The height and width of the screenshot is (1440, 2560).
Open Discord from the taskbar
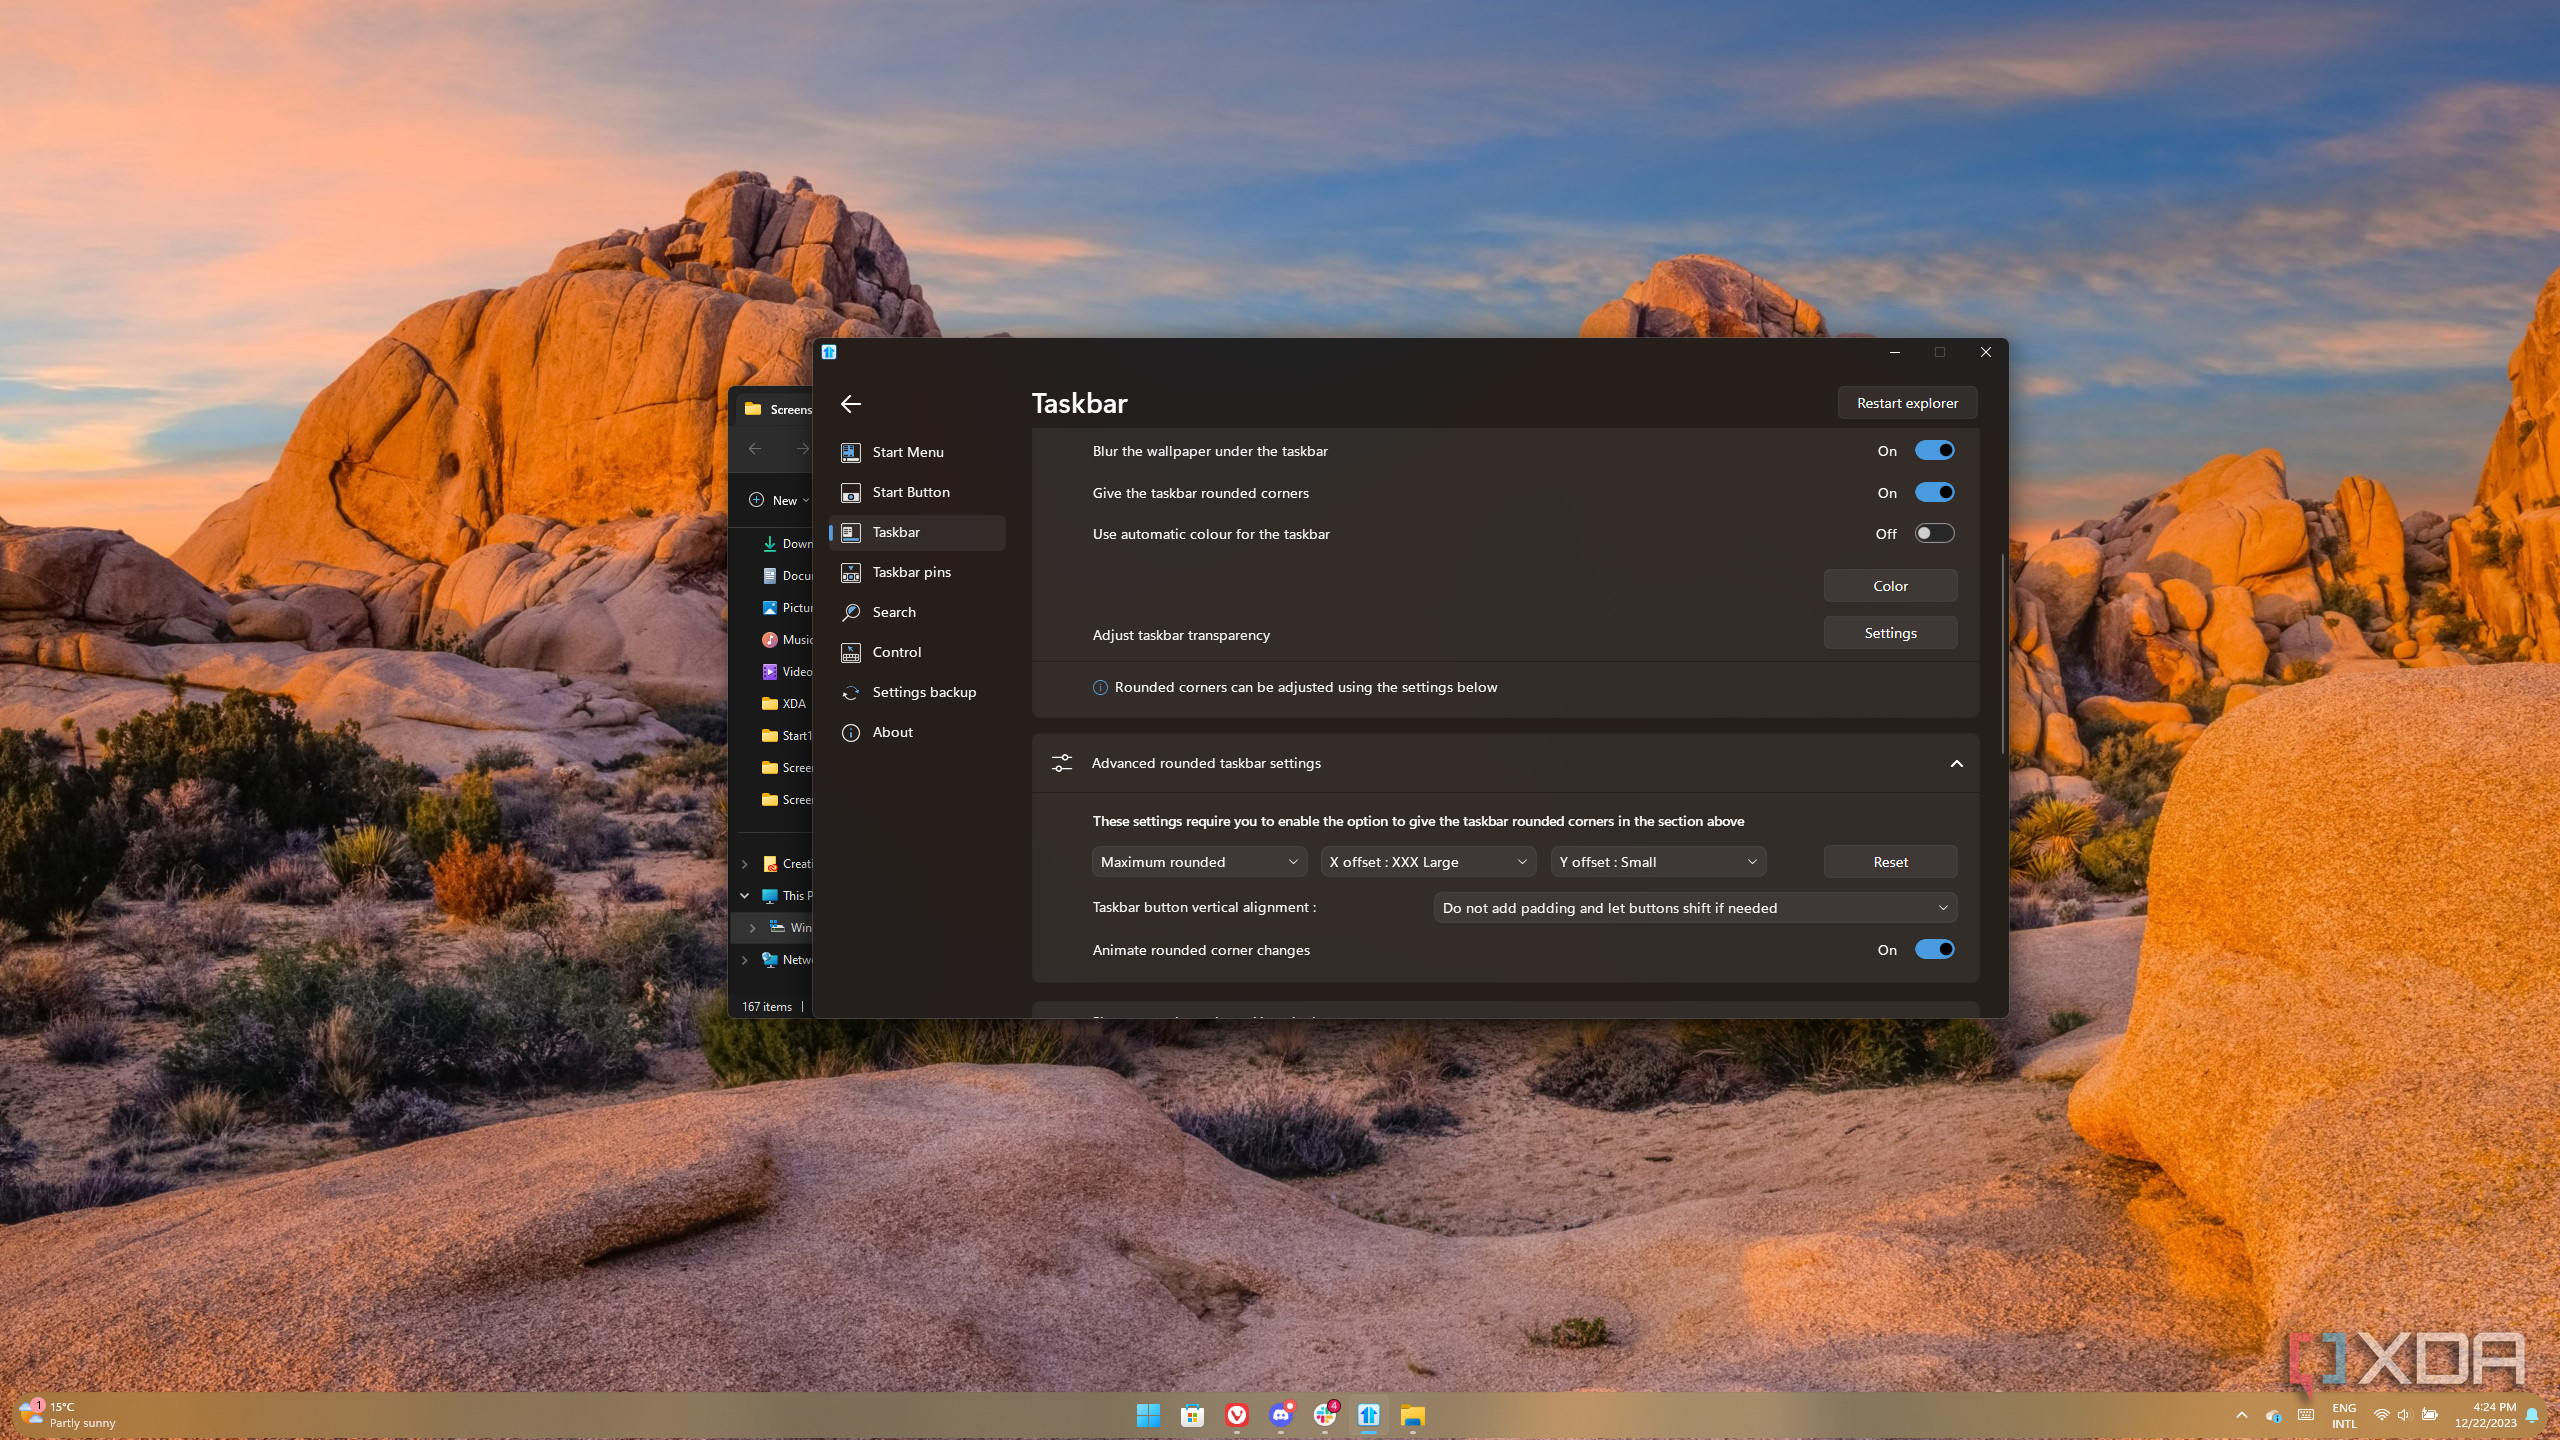click(x=1281, y=1415)
